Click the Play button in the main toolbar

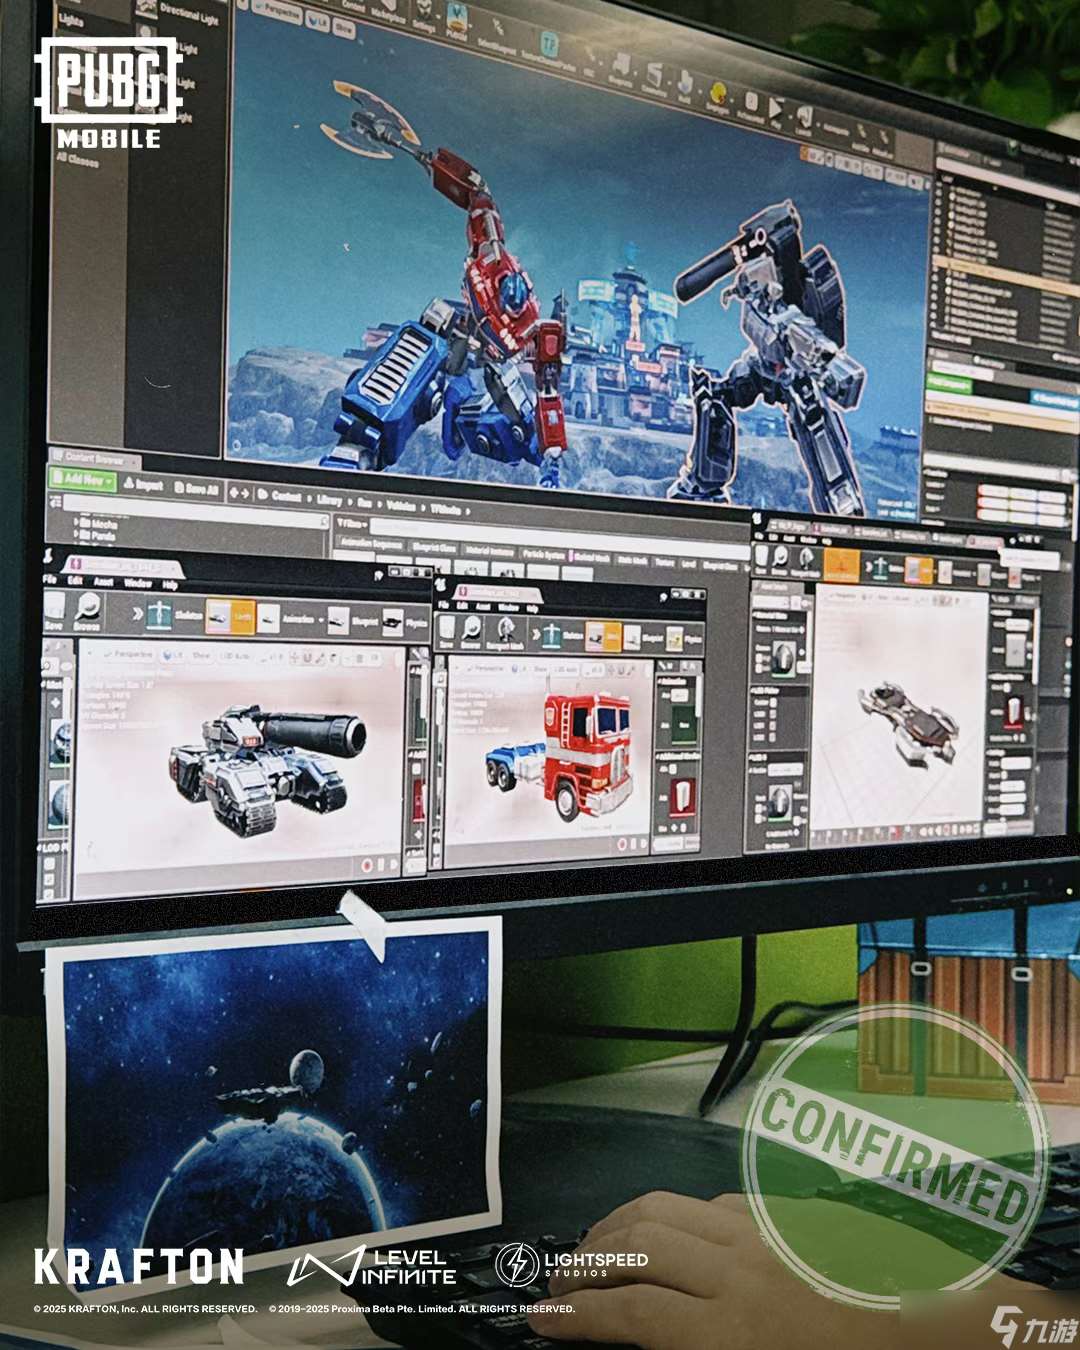coord(775,107)
